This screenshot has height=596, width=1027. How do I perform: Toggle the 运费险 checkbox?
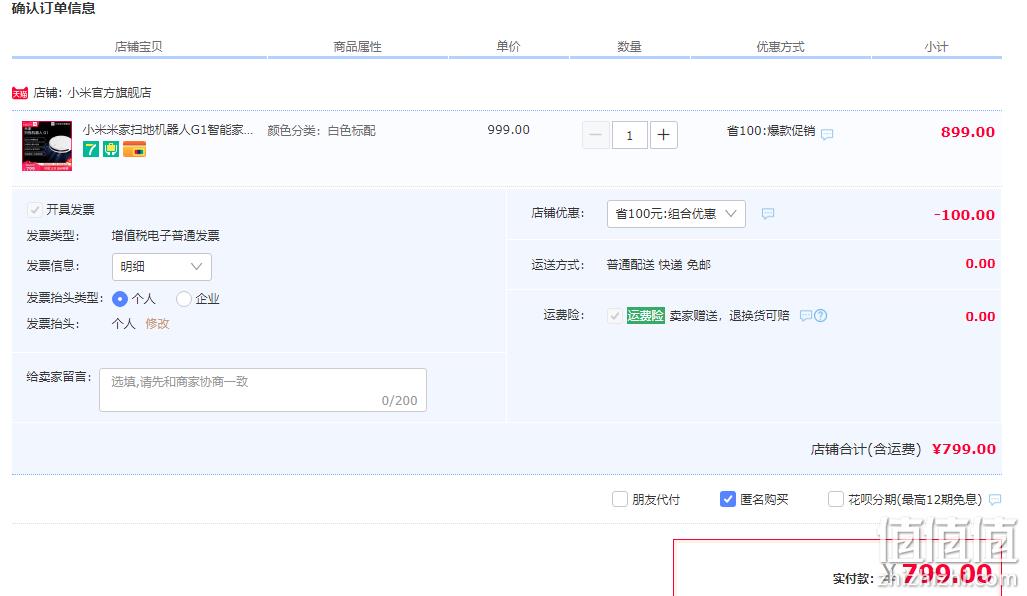pos(614,316)
